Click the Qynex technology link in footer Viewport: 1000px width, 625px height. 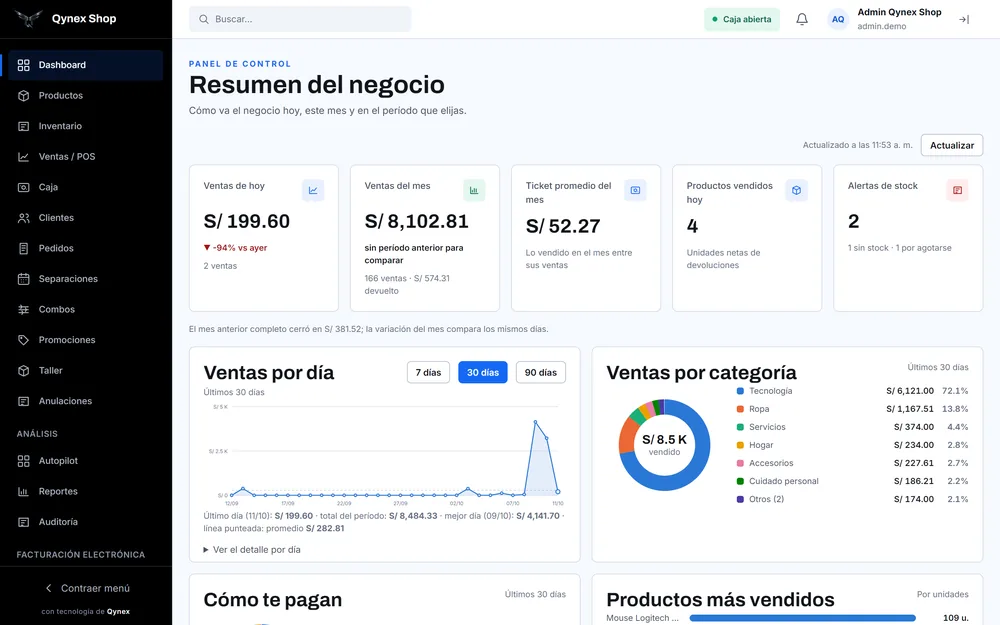[118, 612]
